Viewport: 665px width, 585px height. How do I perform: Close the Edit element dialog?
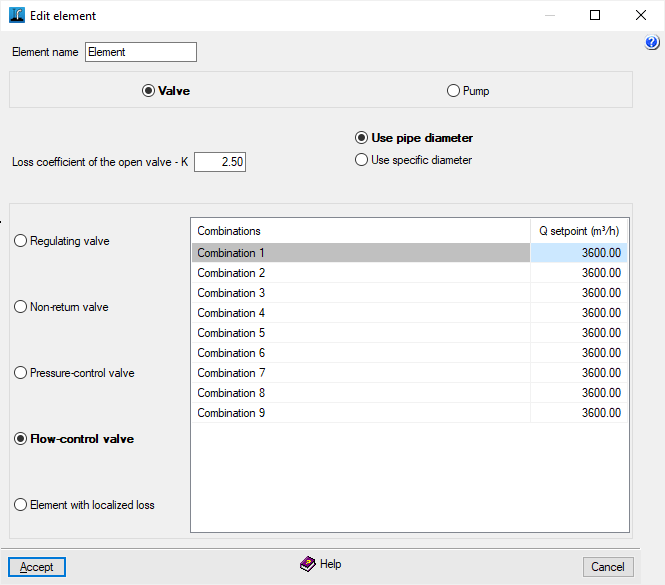(x=641, y=15)
